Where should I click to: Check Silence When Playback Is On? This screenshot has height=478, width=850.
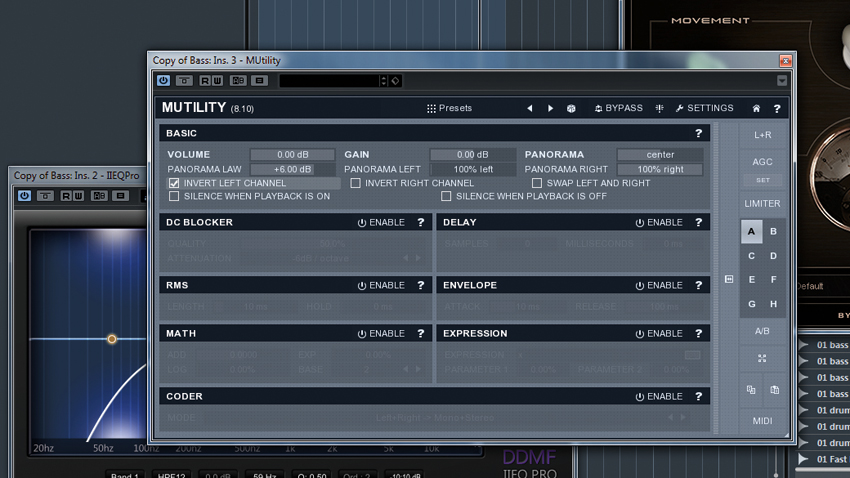click(x=174, y=196)
